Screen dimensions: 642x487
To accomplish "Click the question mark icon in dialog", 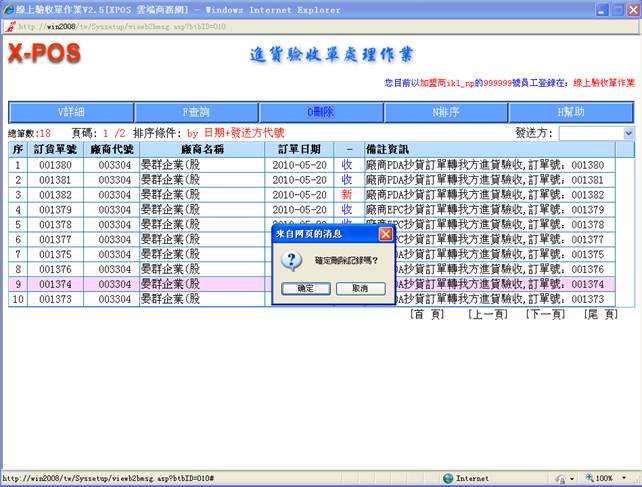I will [293, 260].
